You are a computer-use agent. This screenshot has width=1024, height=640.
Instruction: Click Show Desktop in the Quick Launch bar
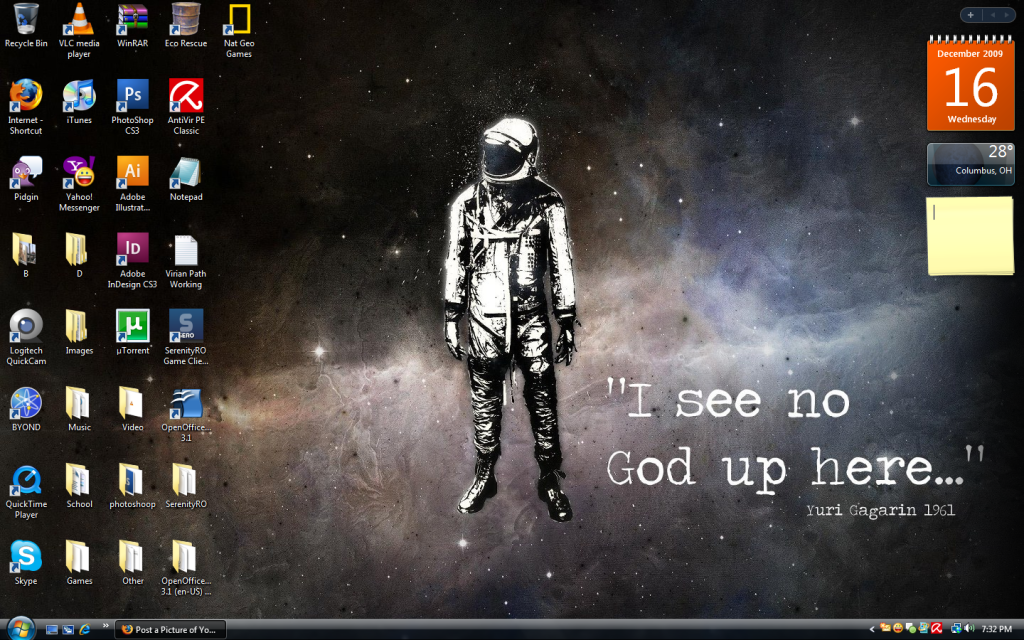pyautogui.click(x=51, y=630)
